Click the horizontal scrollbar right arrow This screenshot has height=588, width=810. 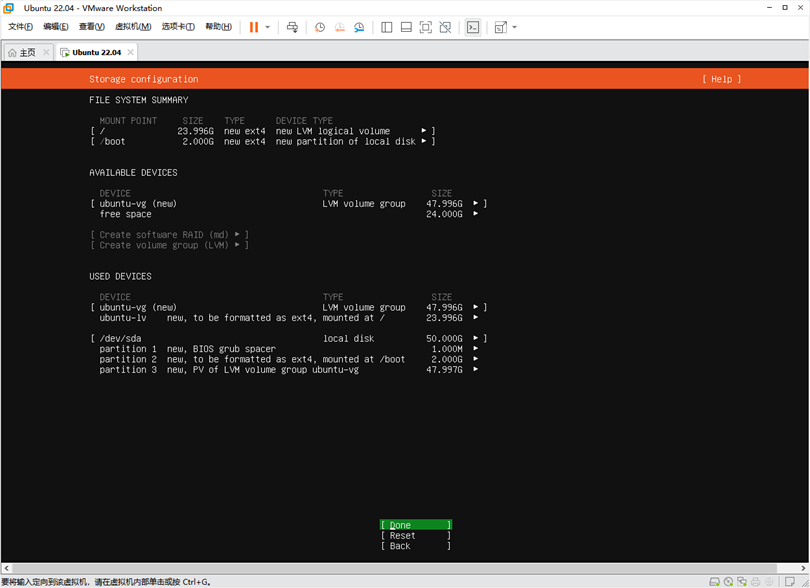[804, 568]
